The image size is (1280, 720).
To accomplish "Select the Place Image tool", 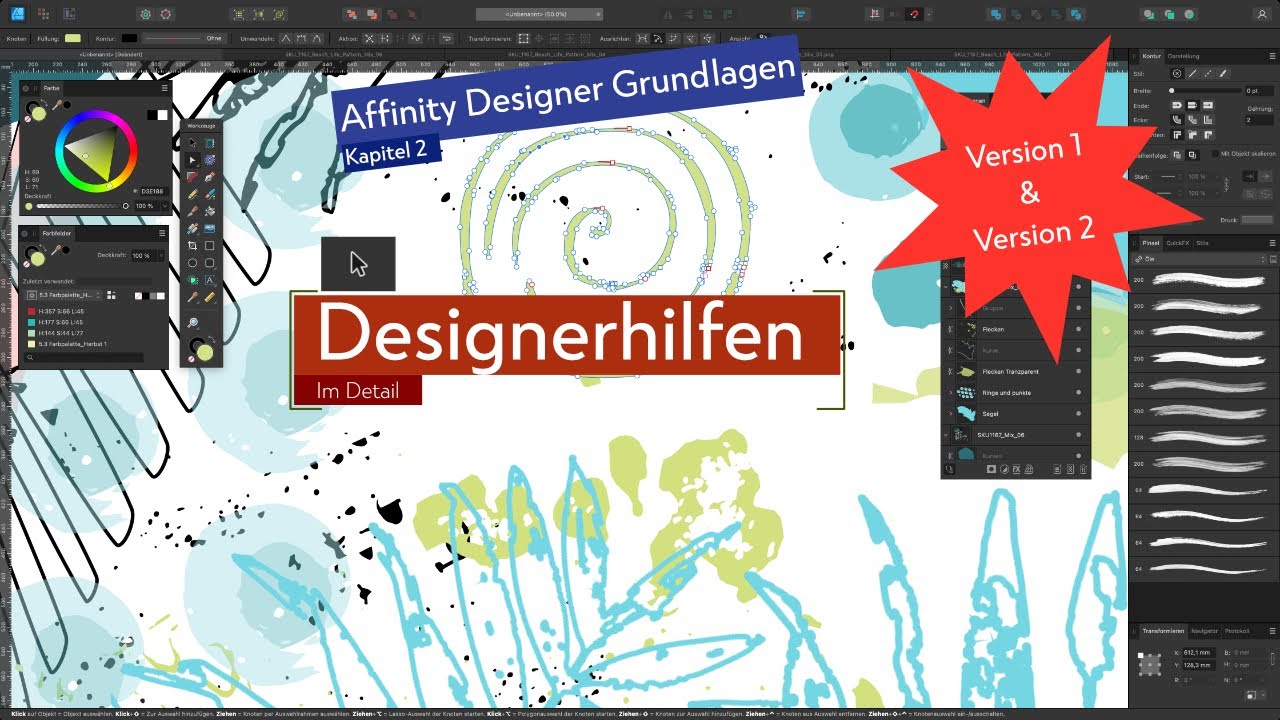I will click(210, 228).
